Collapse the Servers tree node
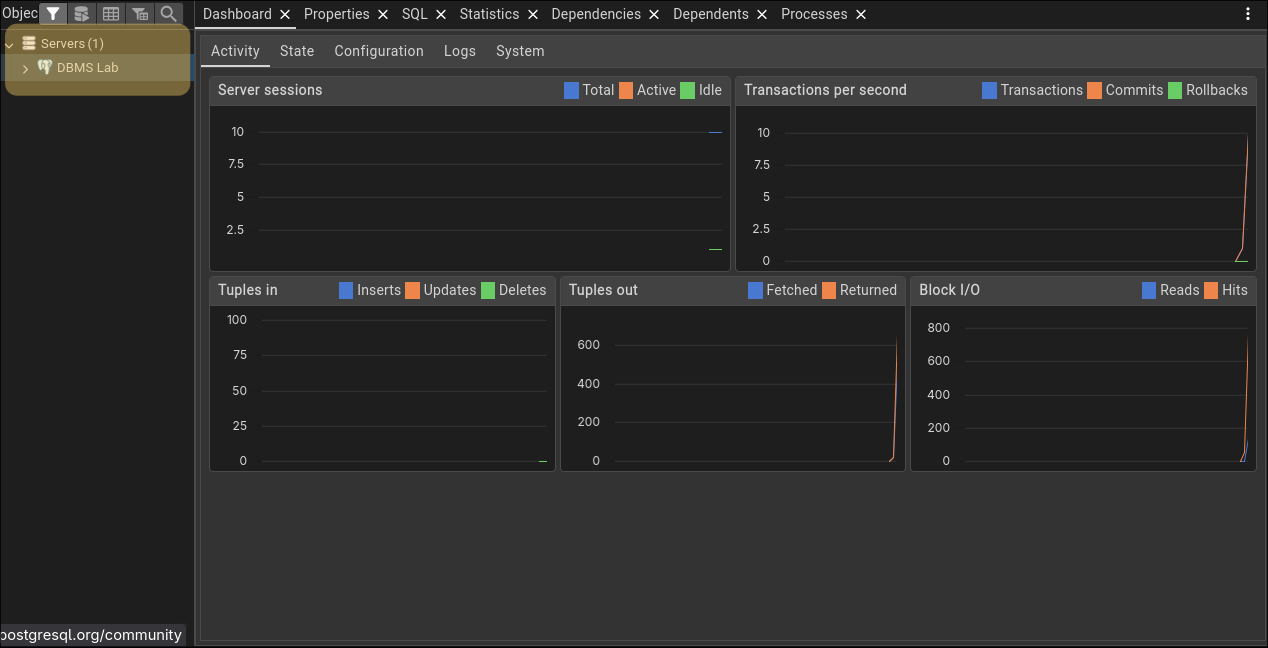Viewport: 1268px width, 648px height. click(x=9, y=45)
